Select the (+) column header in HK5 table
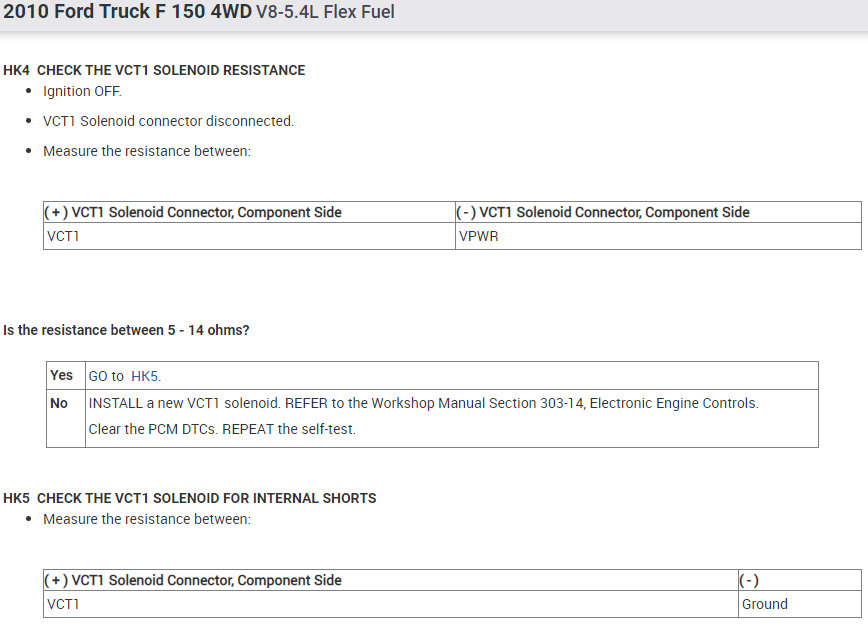This screenshot has height=636, width=868. (x=194, y=580)
